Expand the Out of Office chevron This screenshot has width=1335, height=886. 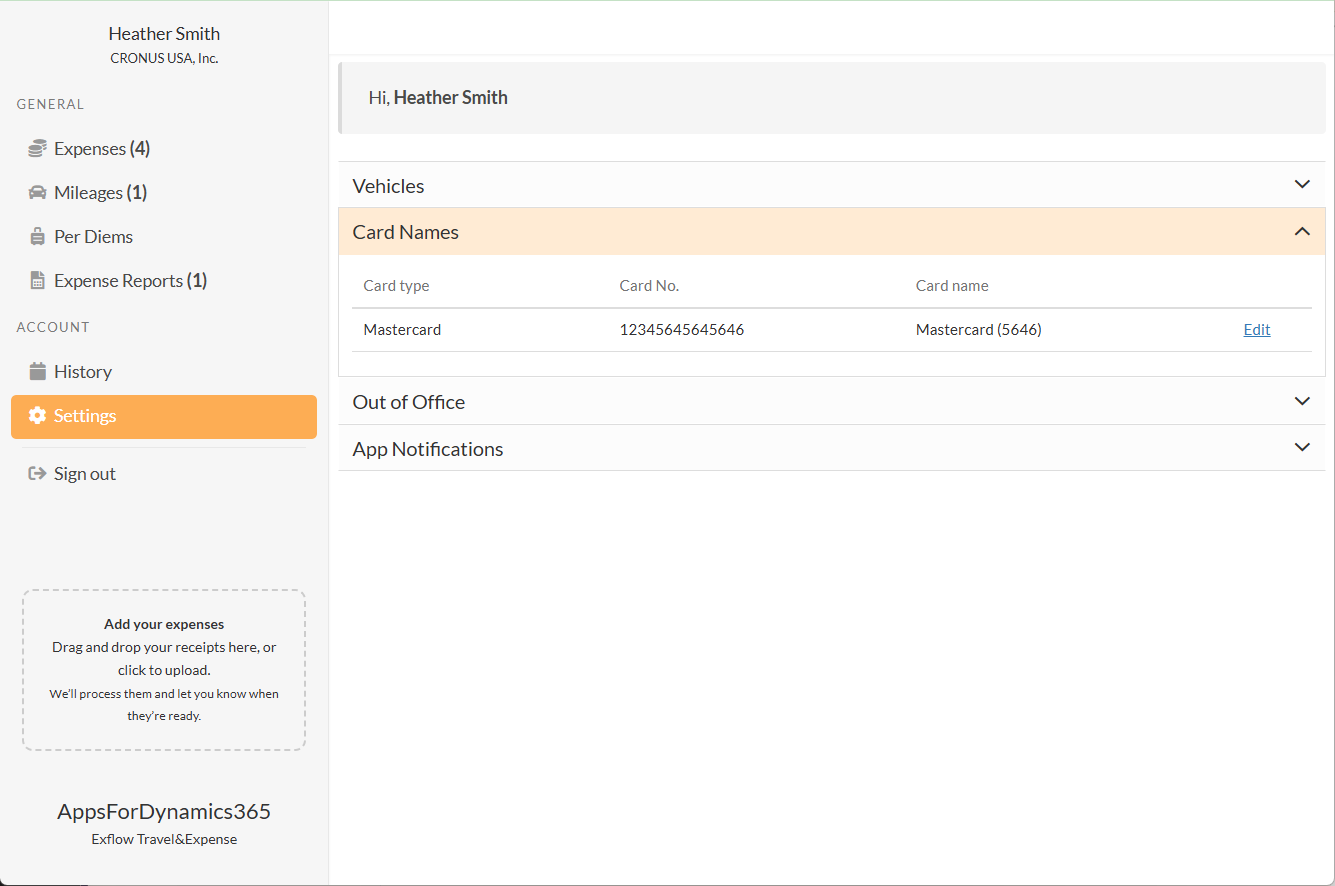pyautogui.click(x=1301, y=402)
